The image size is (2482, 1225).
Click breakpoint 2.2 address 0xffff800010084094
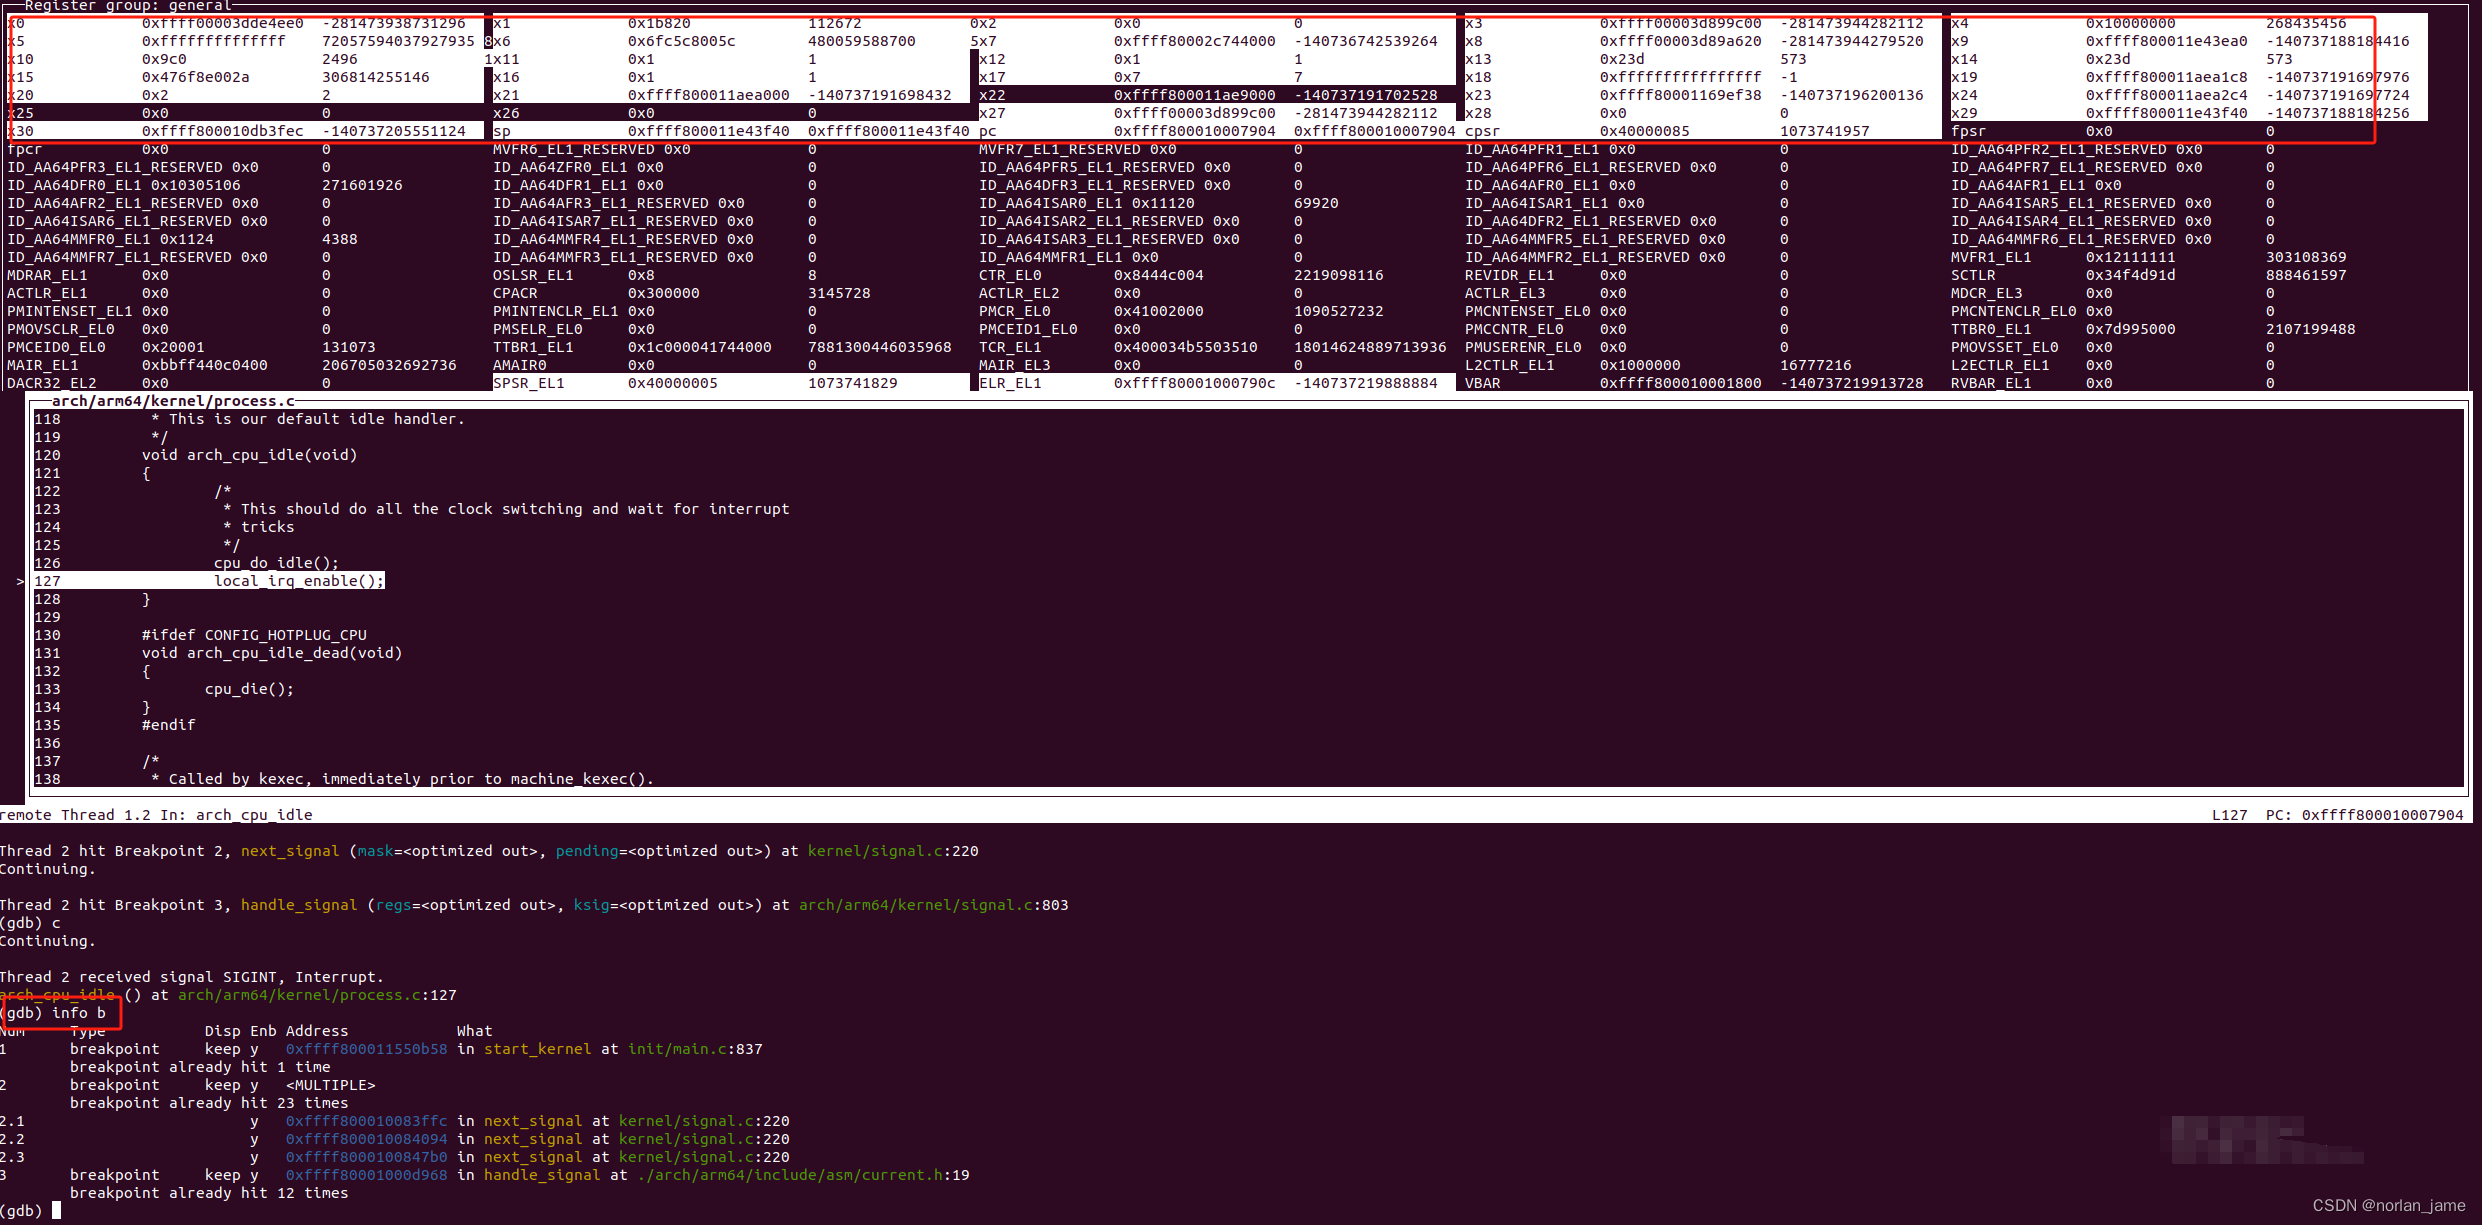366,1139
